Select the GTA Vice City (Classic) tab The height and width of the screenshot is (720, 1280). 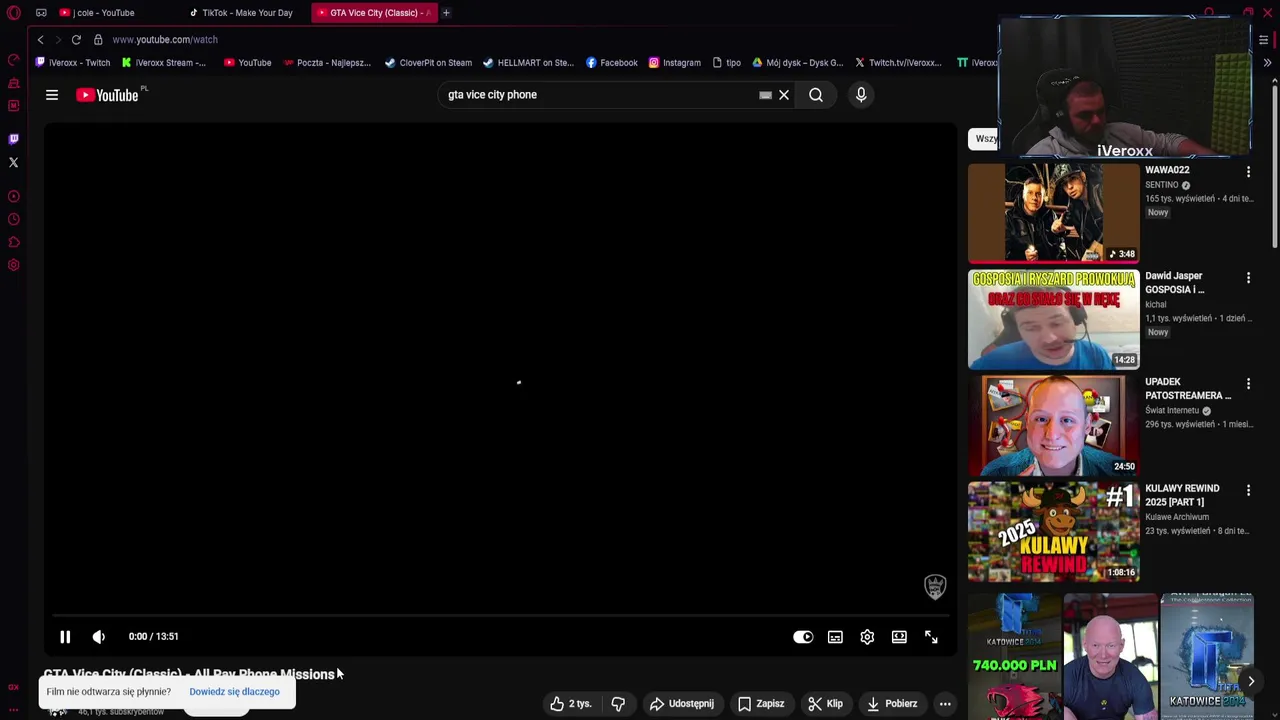click(x=374, y=13)
